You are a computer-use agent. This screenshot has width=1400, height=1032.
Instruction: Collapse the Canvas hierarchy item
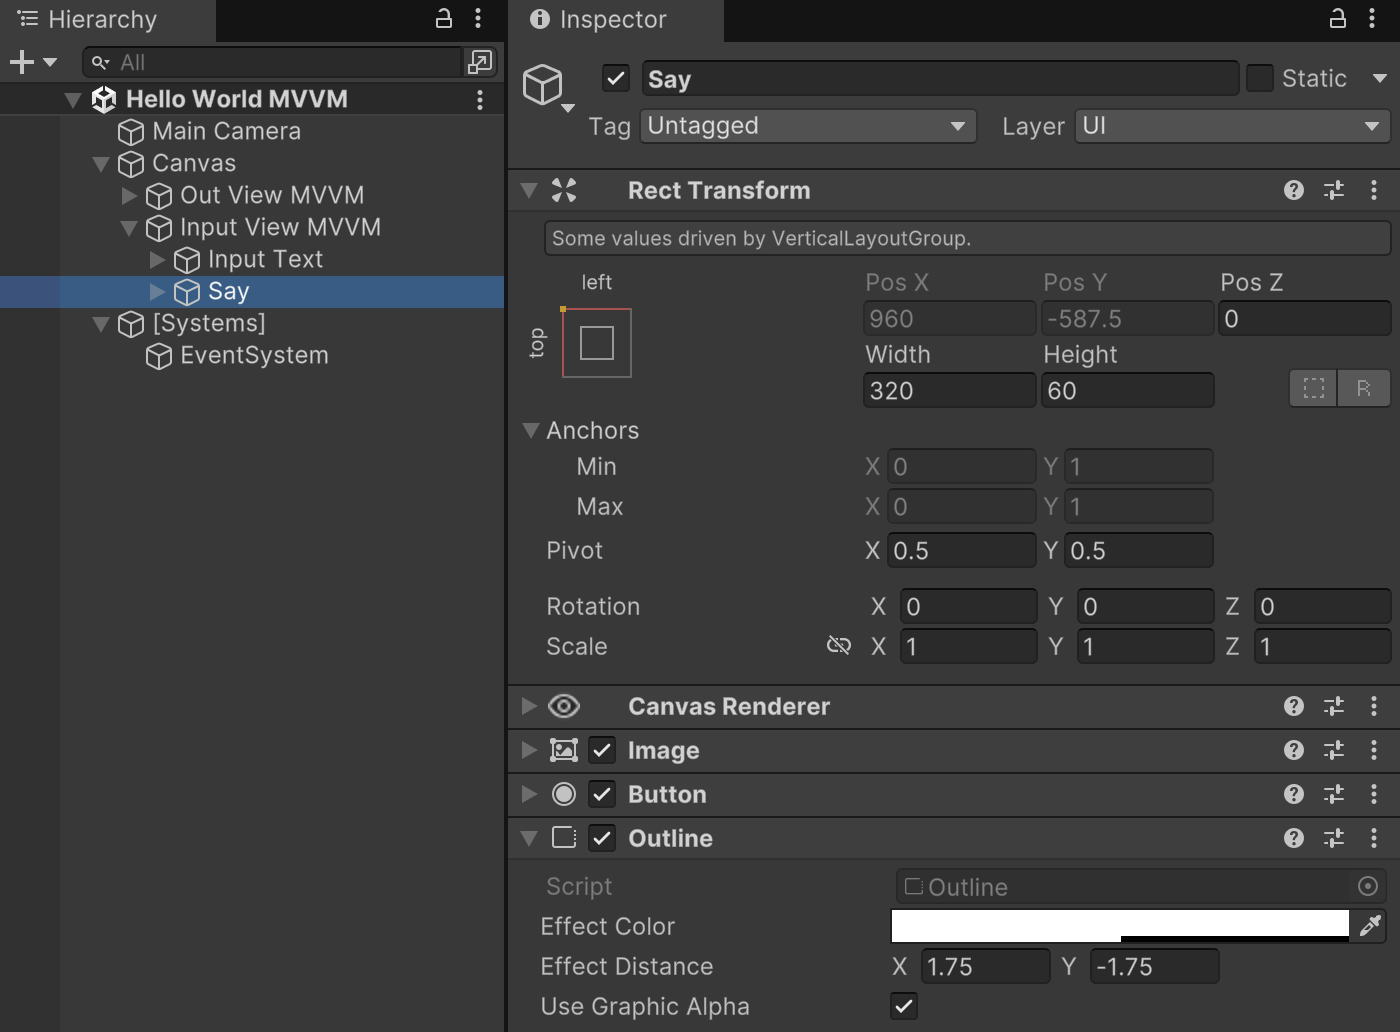(x=101, y=163)
